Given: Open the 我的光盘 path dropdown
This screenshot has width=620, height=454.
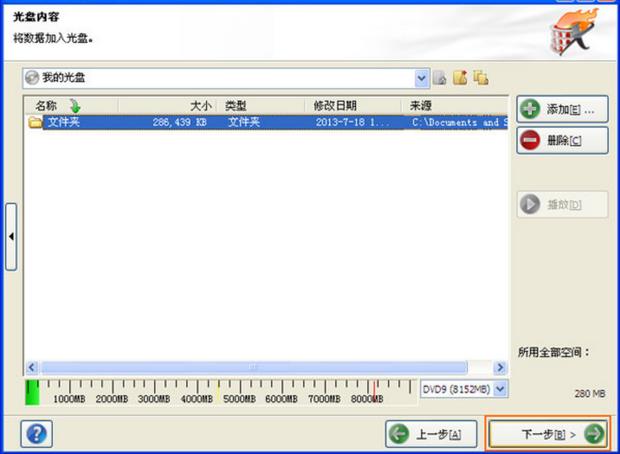Looking at the screenshot, I should point(422,77).
